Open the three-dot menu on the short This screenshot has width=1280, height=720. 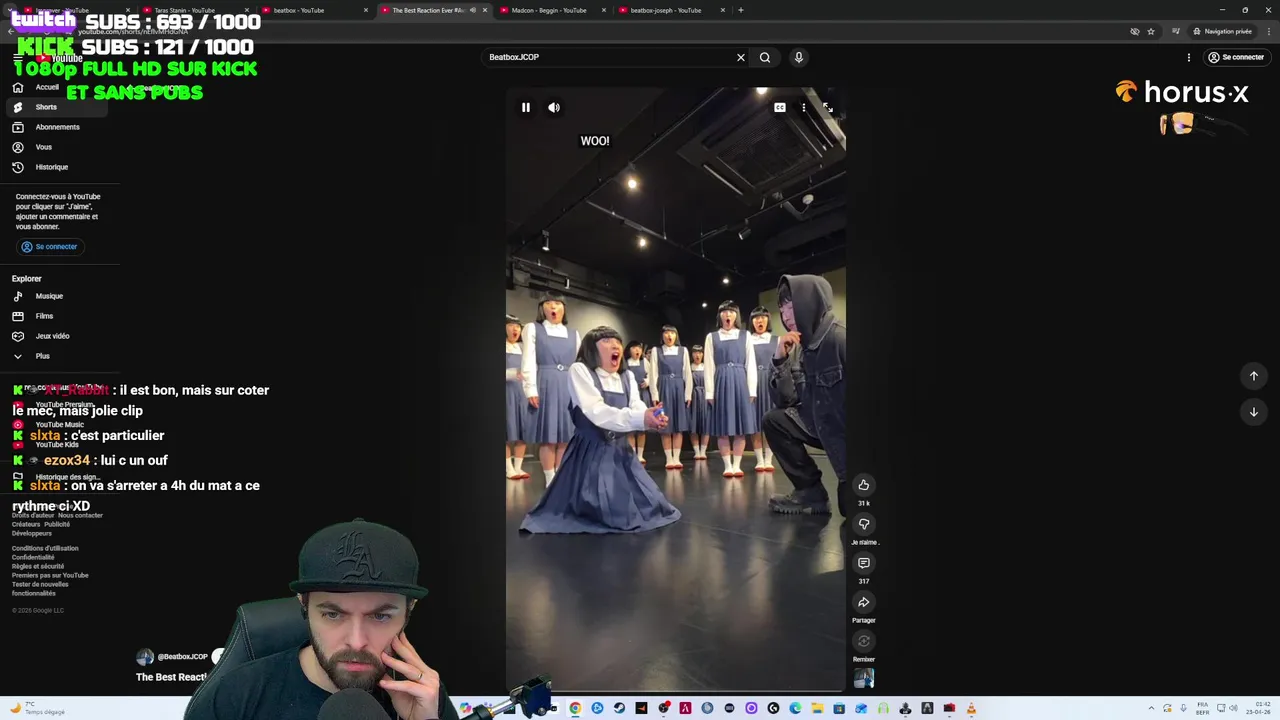(x=803, y=107)
